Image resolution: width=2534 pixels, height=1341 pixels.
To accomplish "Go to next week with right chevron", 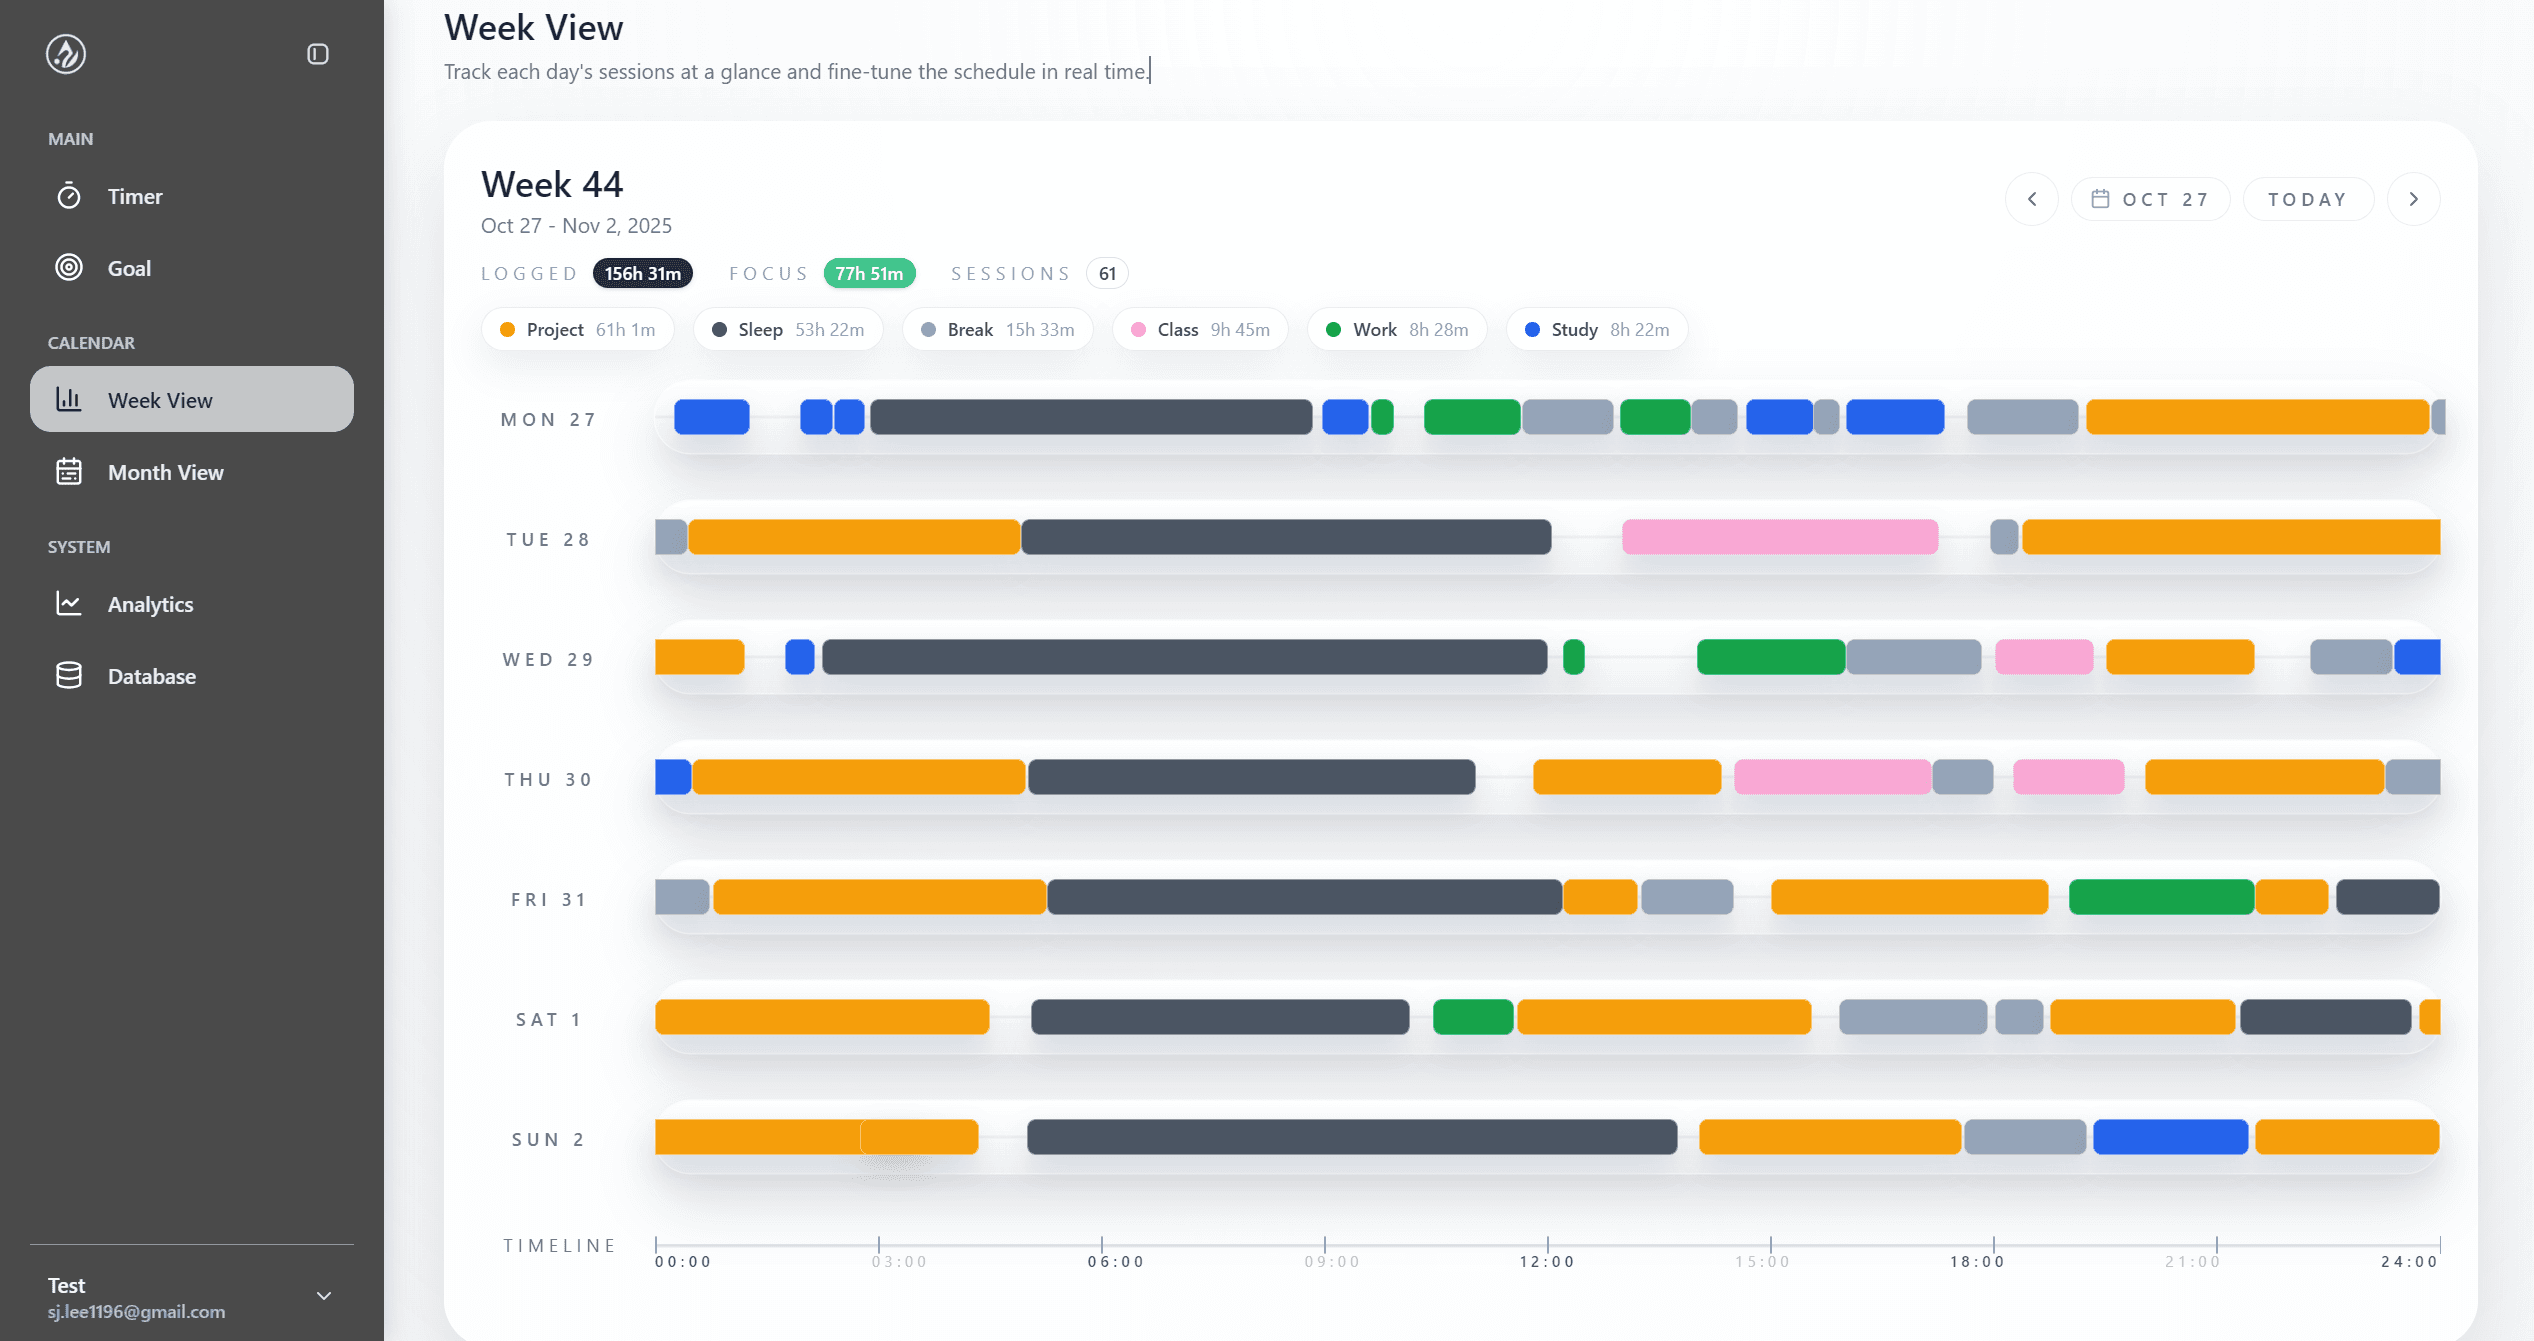I will click(2413, 199).
